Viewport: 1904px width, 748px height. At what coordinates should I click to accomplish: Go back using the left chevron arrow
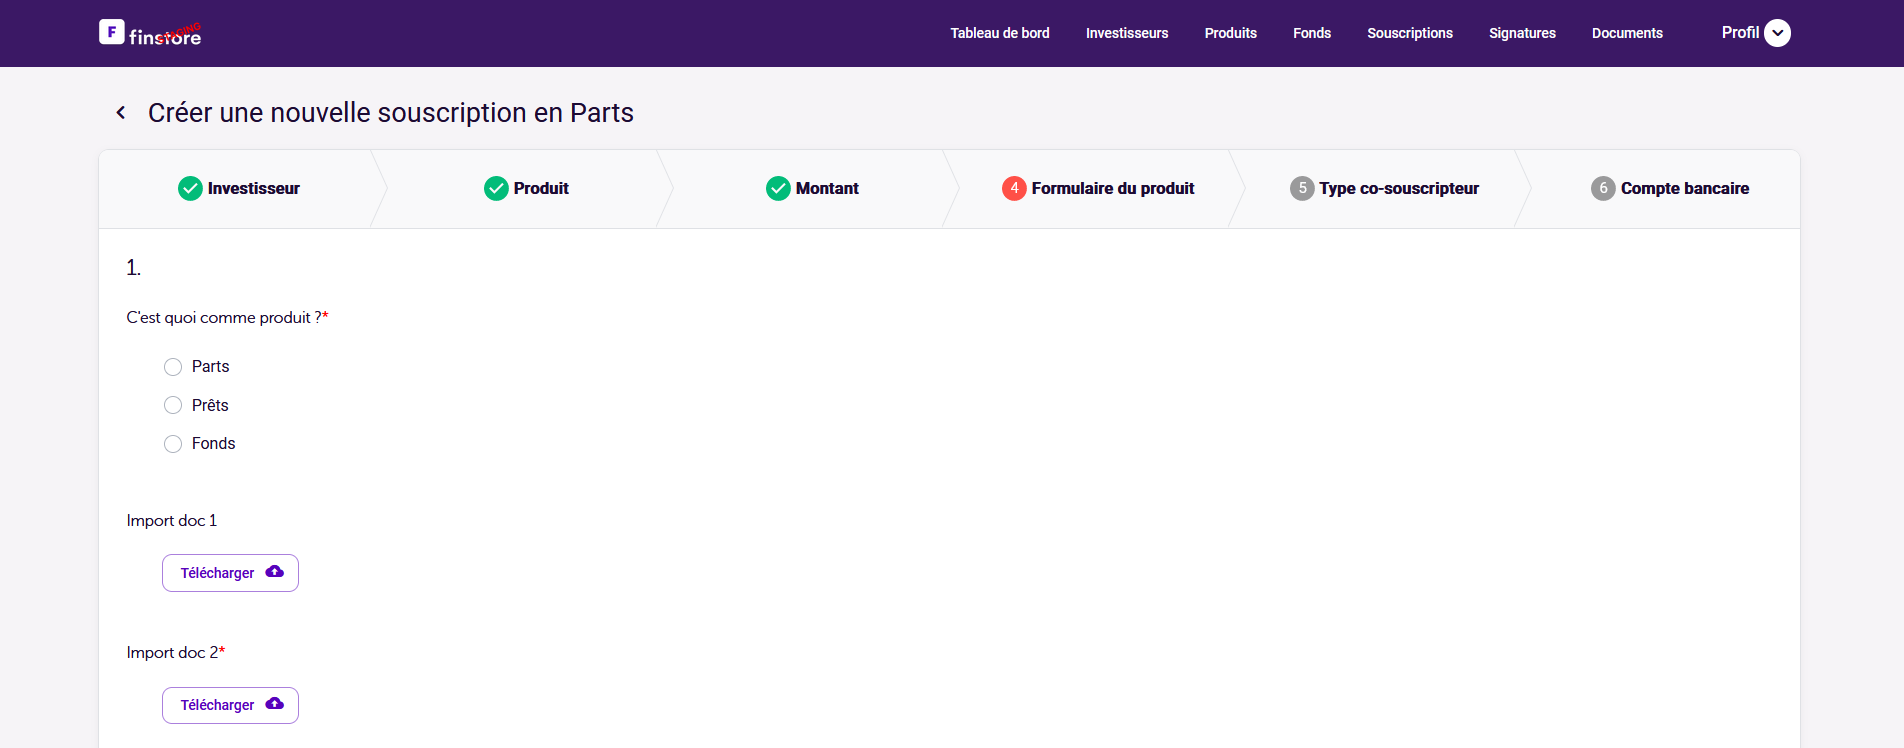click(121, 113)
